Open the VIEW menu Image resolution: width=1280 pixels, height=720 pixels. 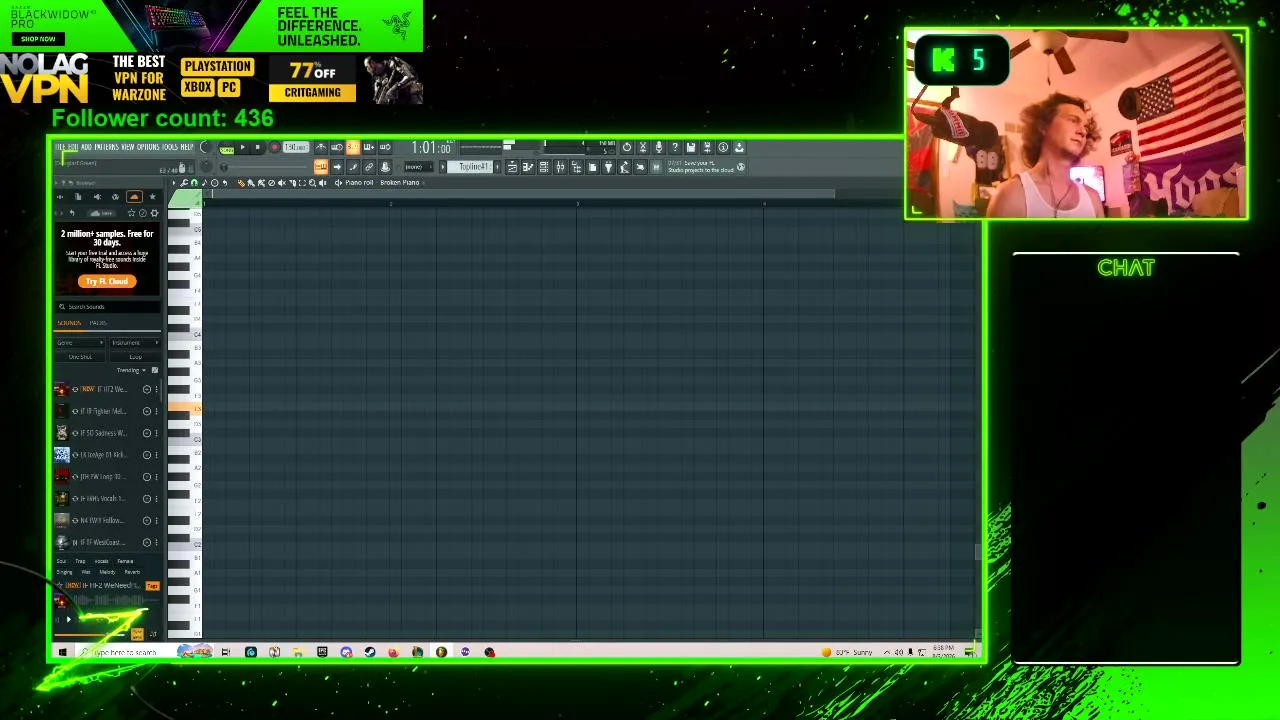tap(128, 147)
